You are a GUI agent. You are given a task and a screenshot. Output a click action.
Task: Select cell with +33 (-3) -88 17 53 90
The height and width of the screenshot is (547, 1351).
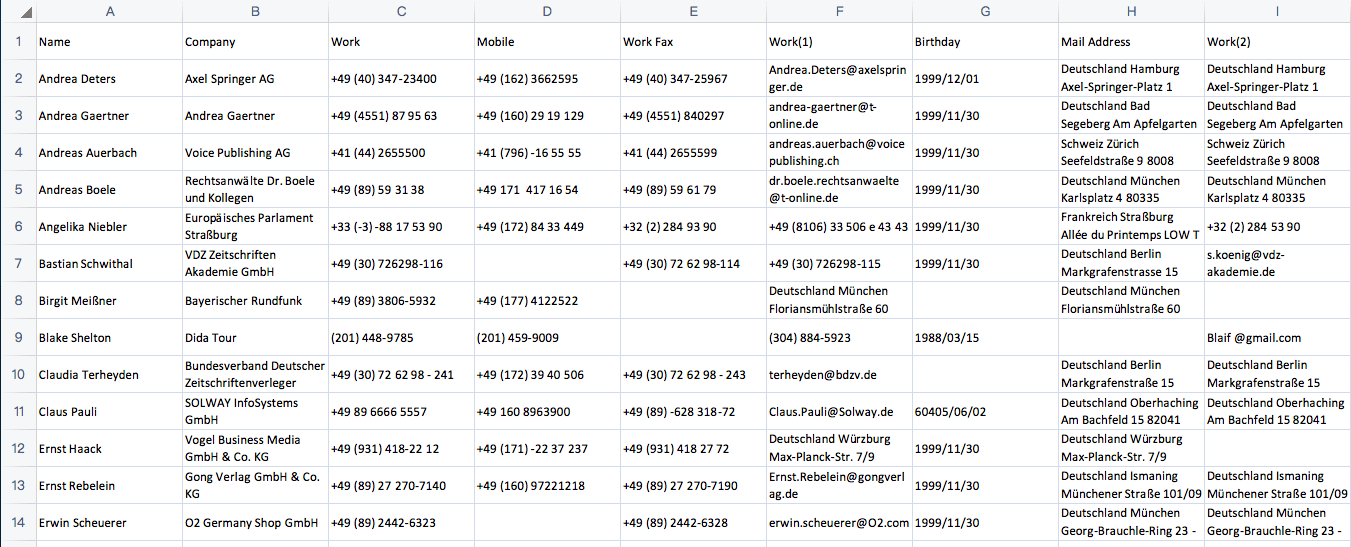tap(401, 227)
